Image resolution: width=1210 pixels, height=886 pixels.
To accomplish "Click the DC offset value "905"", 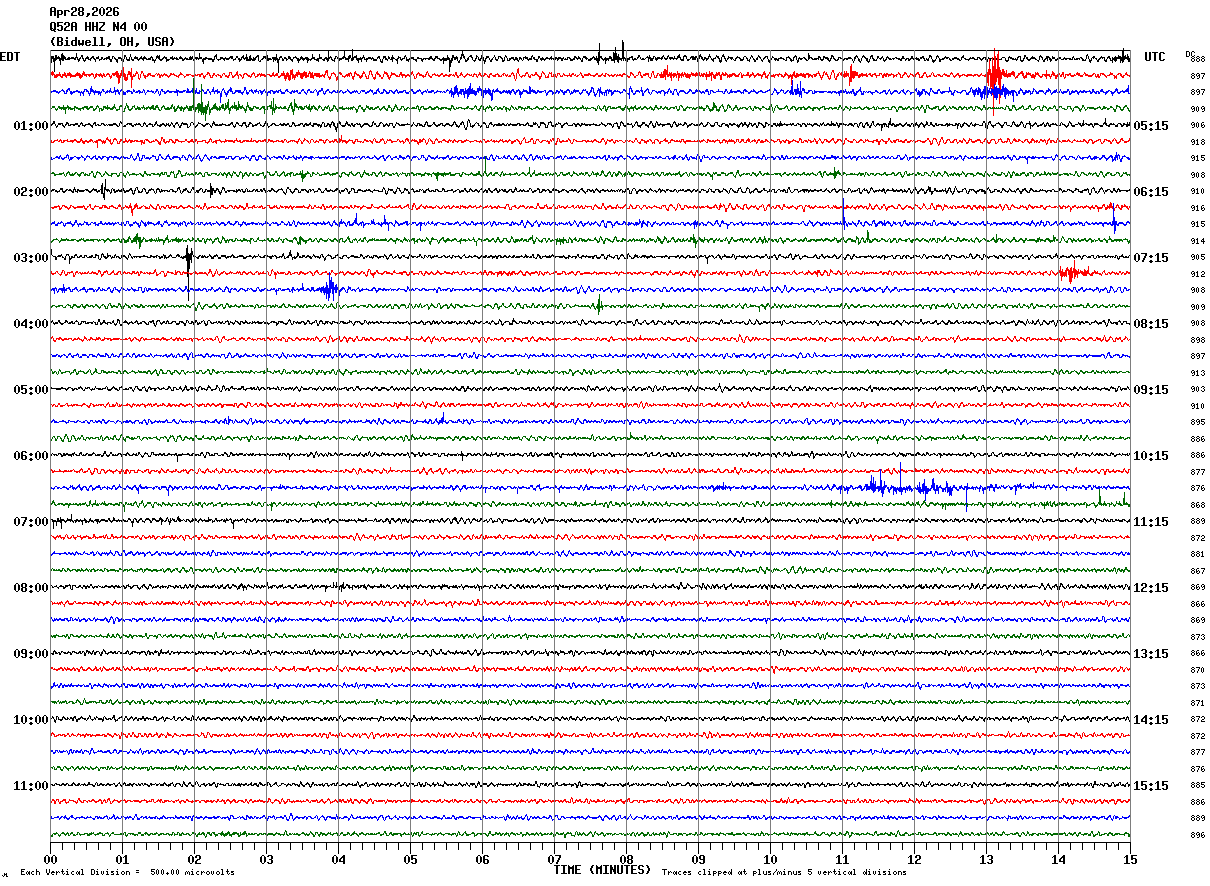I will click(1197, 257).
